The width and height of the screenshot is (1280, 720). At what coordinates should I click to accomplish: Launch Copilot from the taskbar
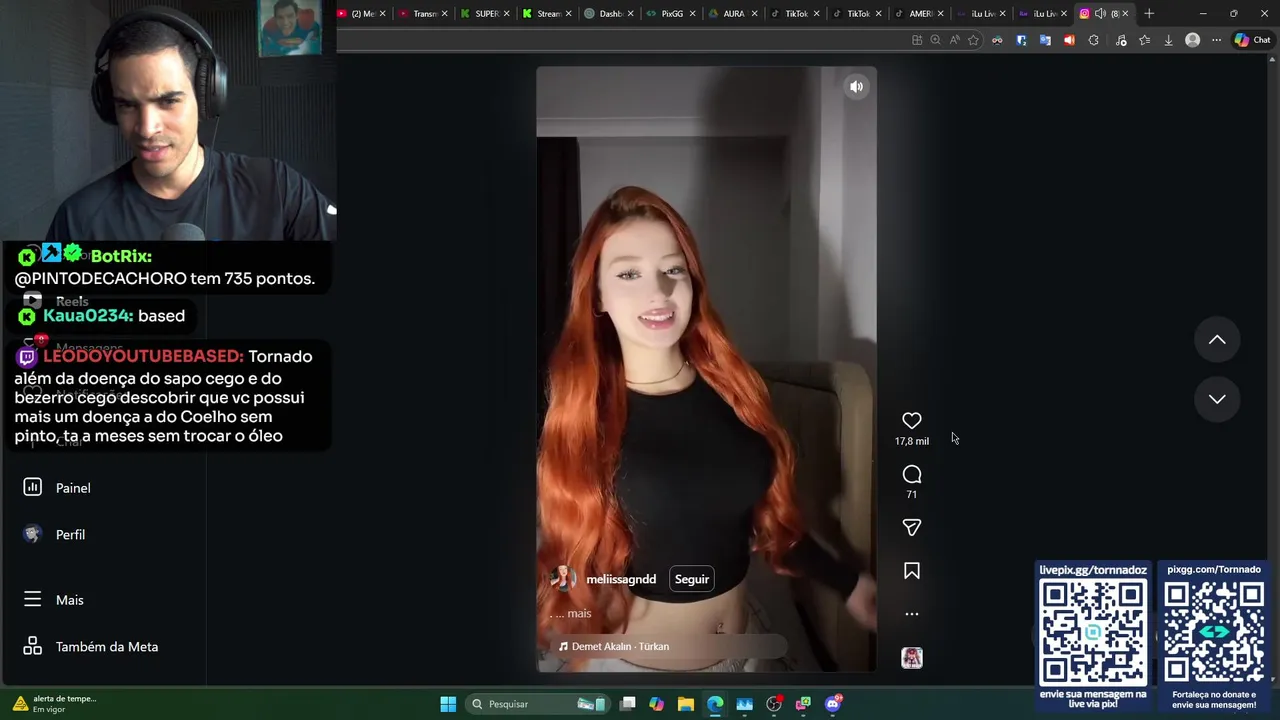coord(656,704)
